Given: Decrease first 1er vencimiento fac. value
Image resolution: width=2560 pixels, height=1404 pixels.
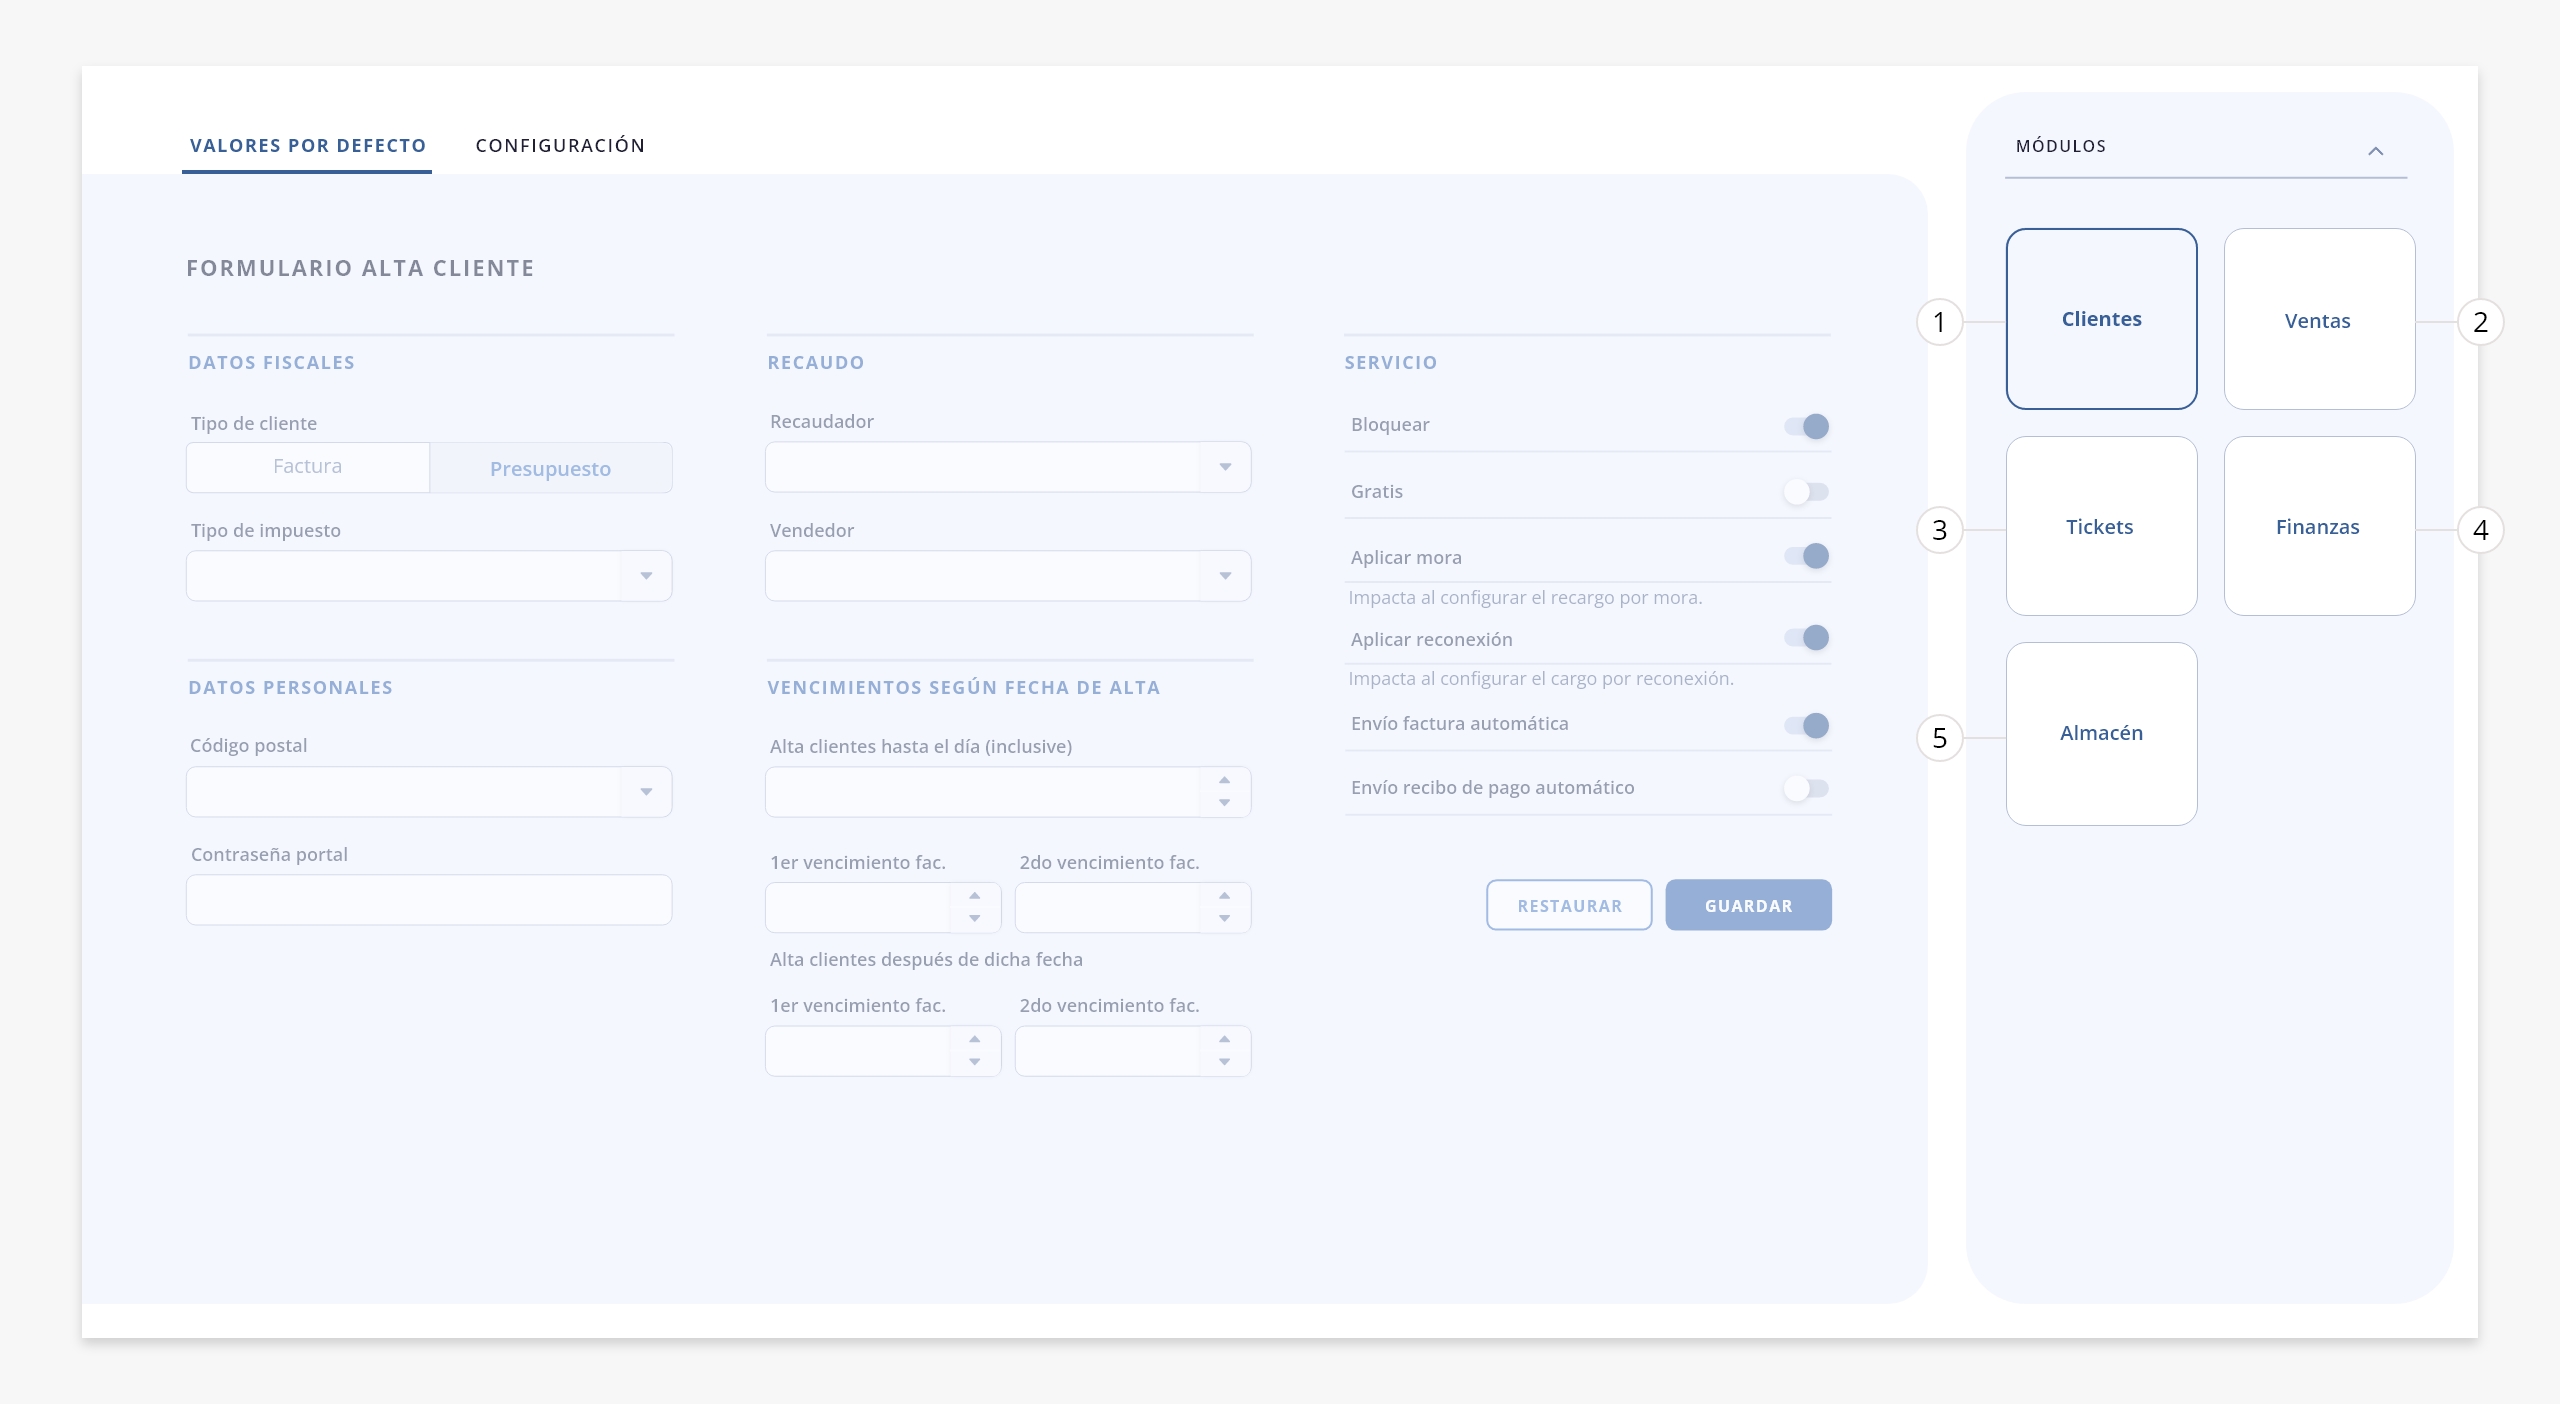Looking at the screenshot, I should [x=974, y=919].
